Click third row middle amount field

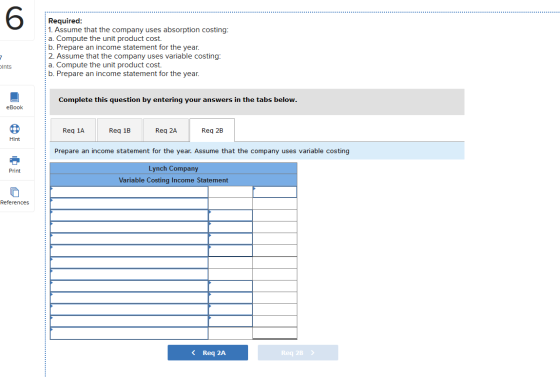[x=230, y=216]
